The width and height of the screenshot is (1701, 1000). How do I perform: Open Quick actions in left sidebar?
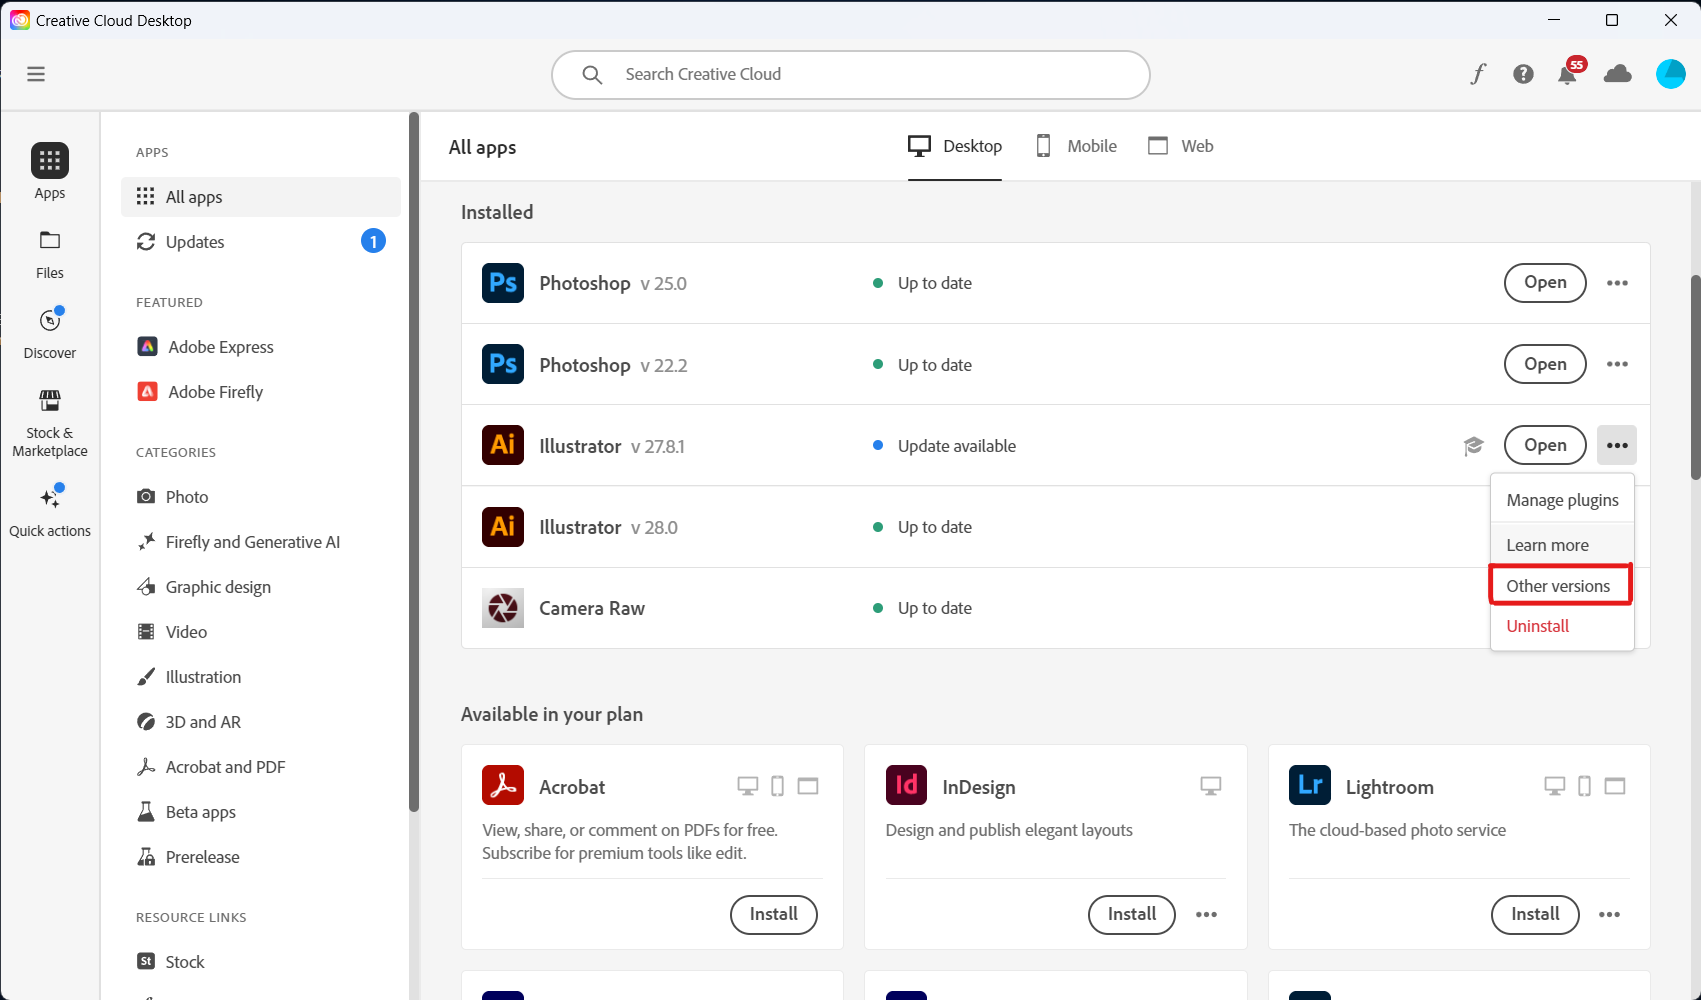50,511
